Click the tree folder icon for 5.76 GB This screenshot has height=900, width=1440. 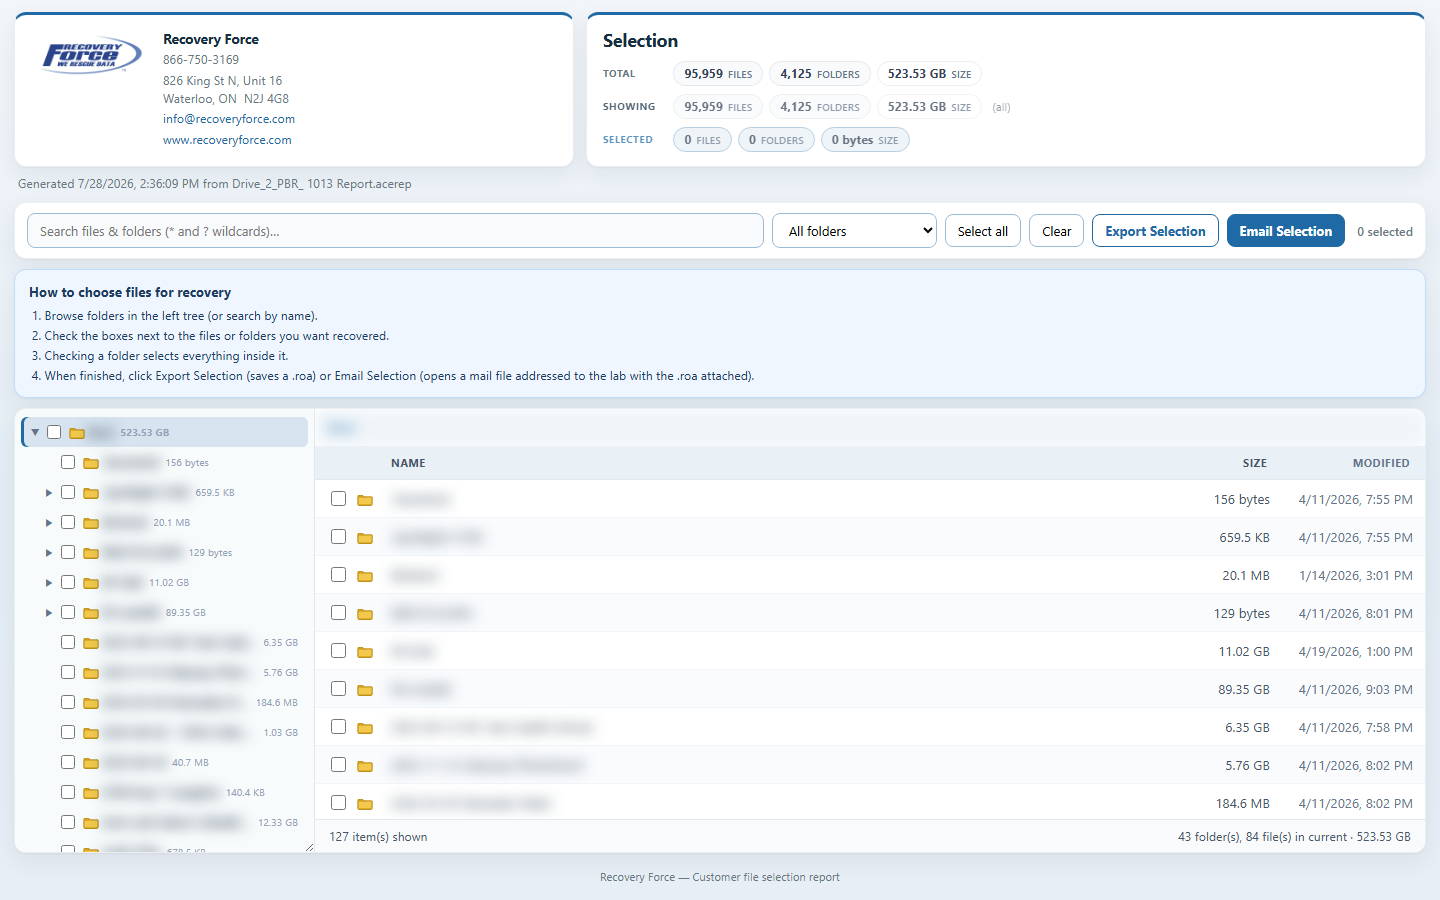point(91,673)
